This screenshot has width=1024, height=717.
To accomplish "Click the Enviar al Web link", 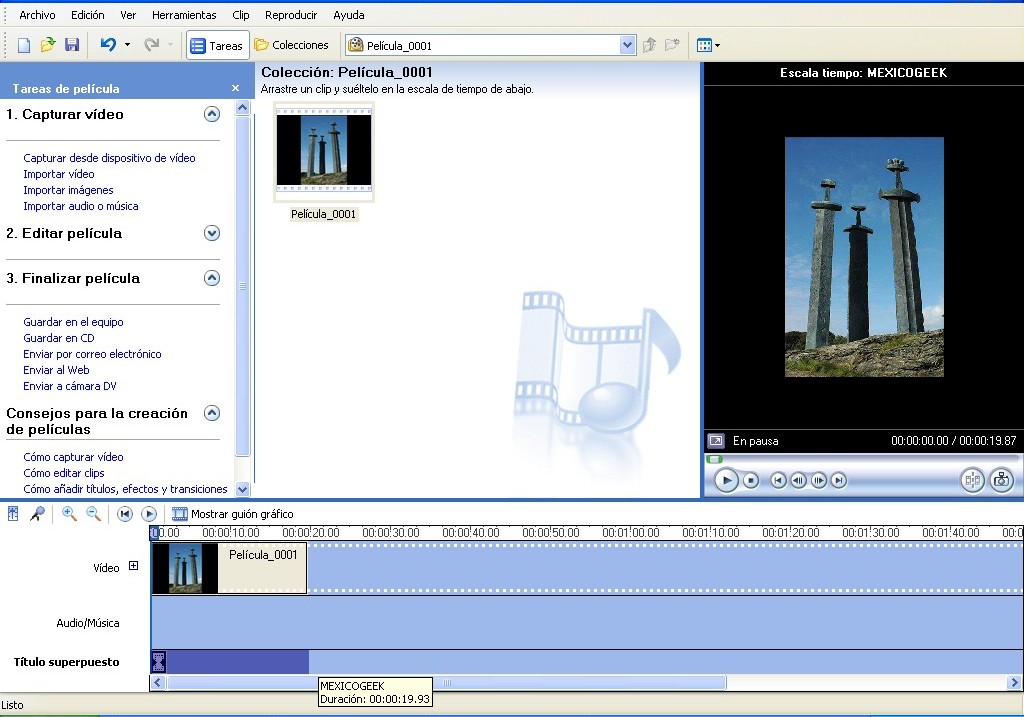I will click(x=56, y=370).
